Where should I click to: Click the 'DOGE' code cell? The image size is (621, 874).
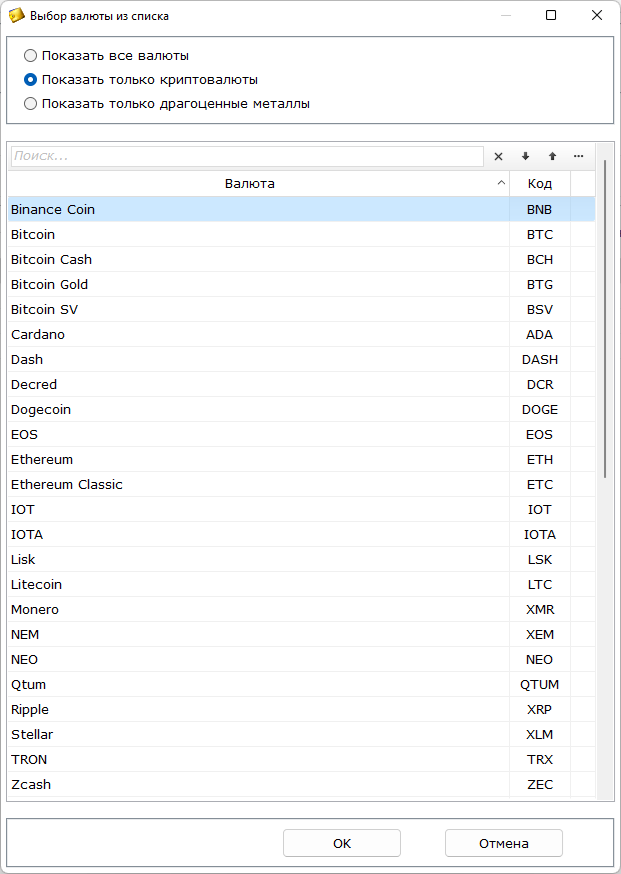pos(540,410)
